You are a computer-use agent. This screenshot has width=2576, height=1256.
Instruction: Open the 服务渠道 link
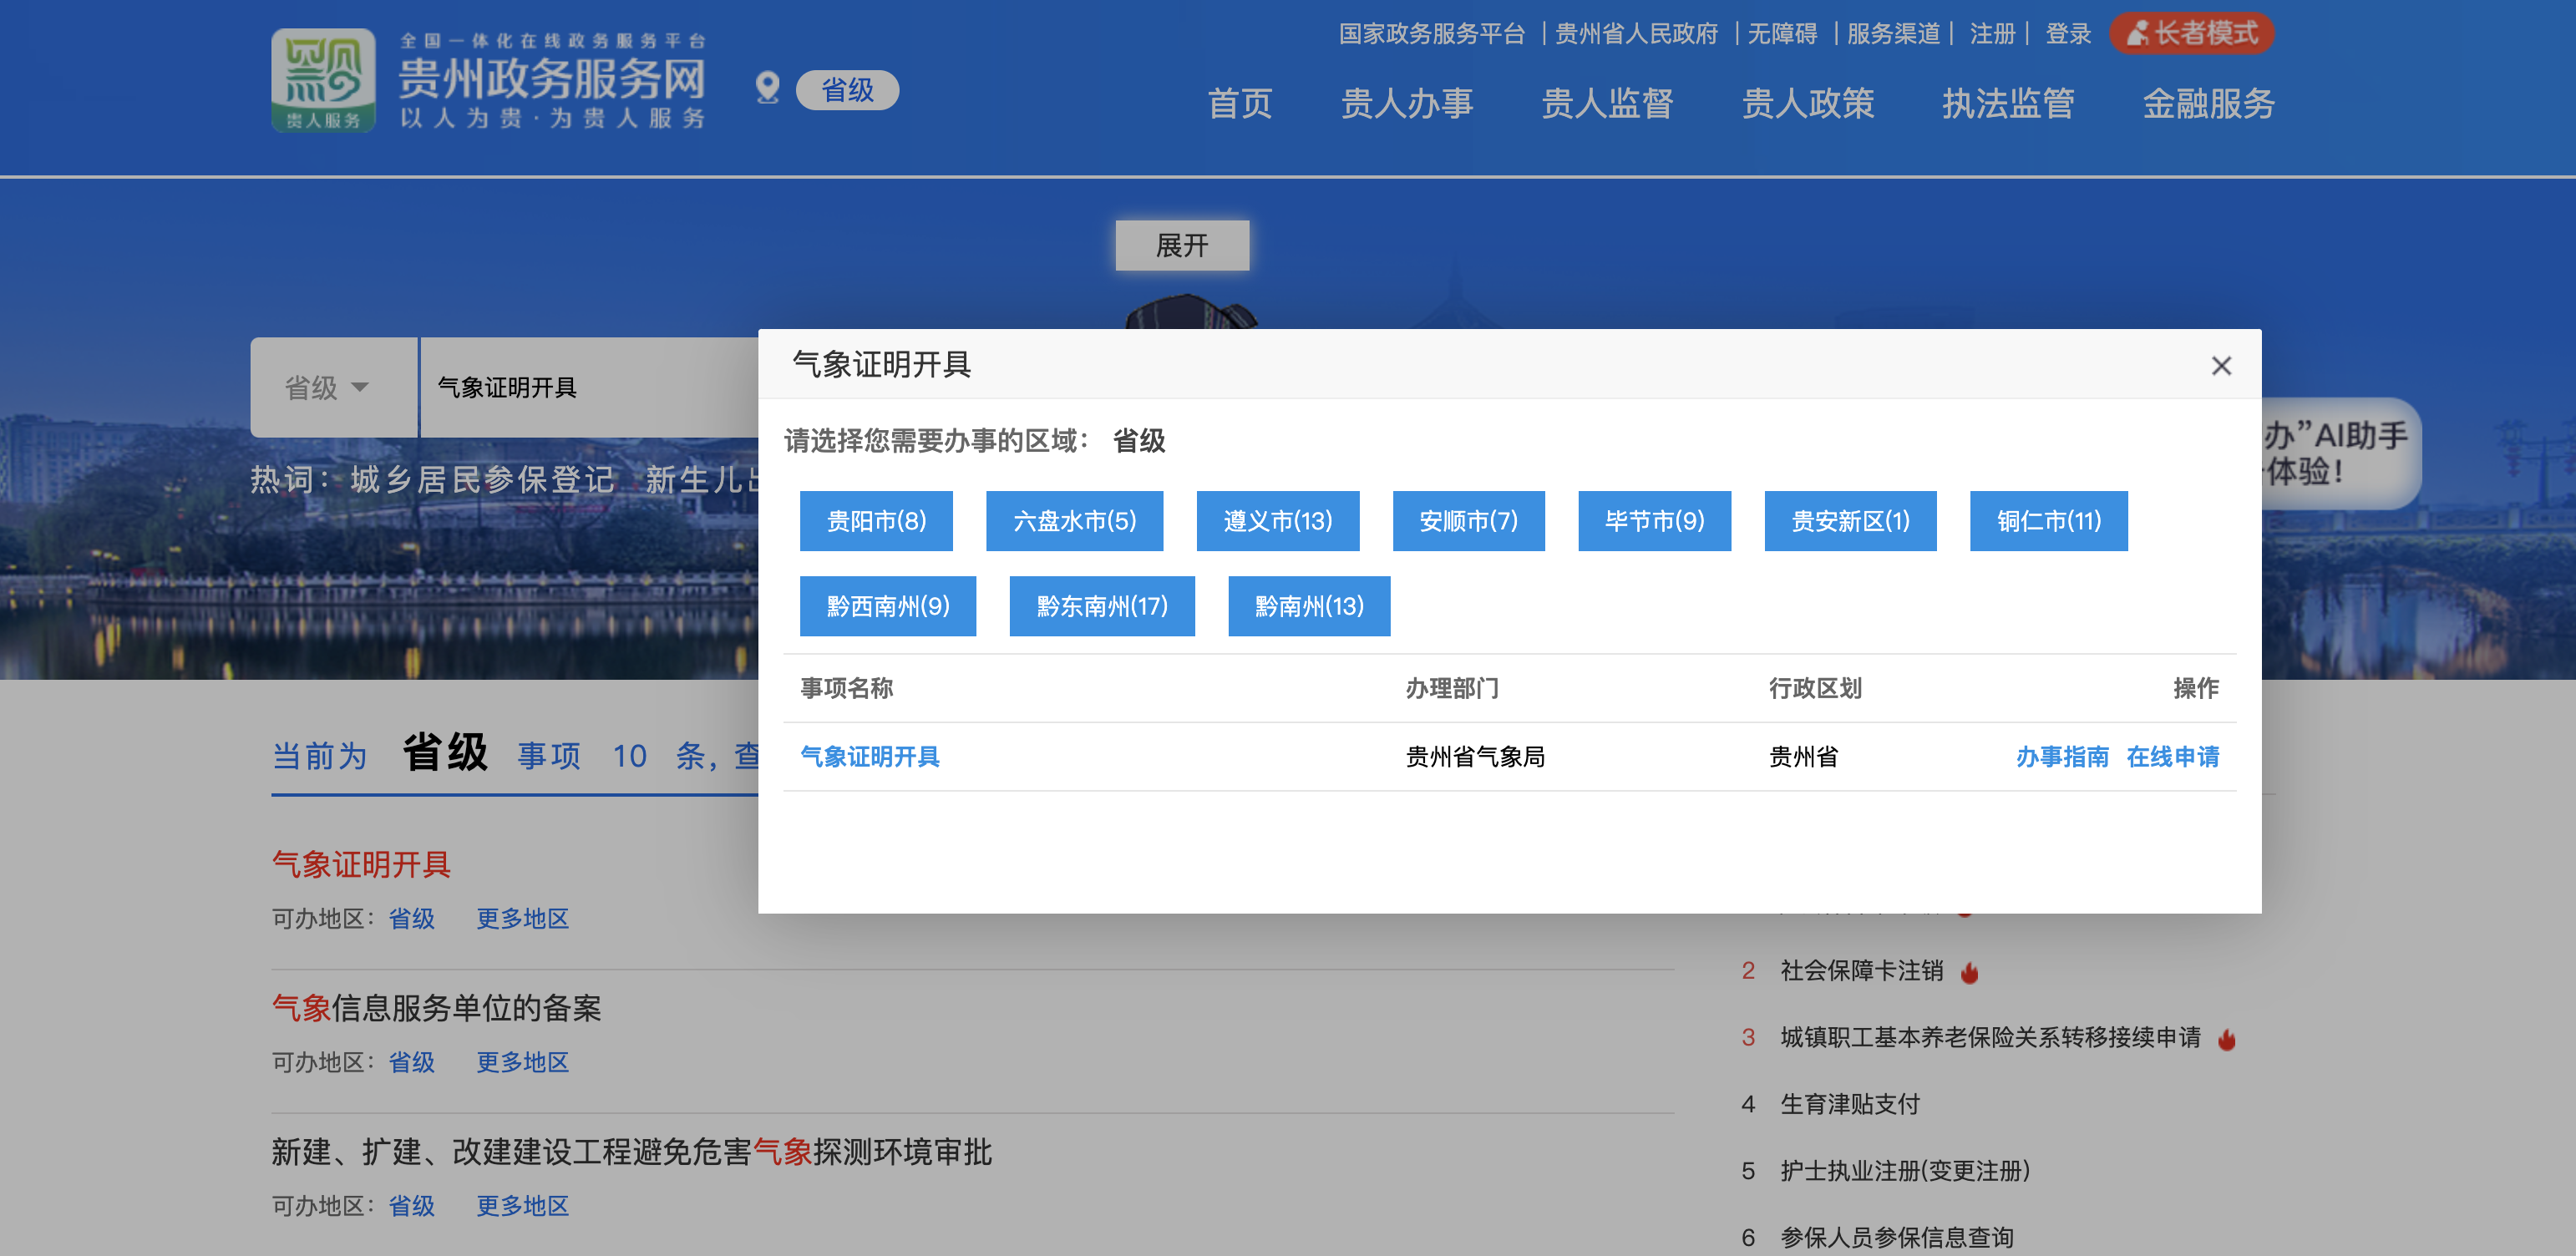pos(1893,34)
